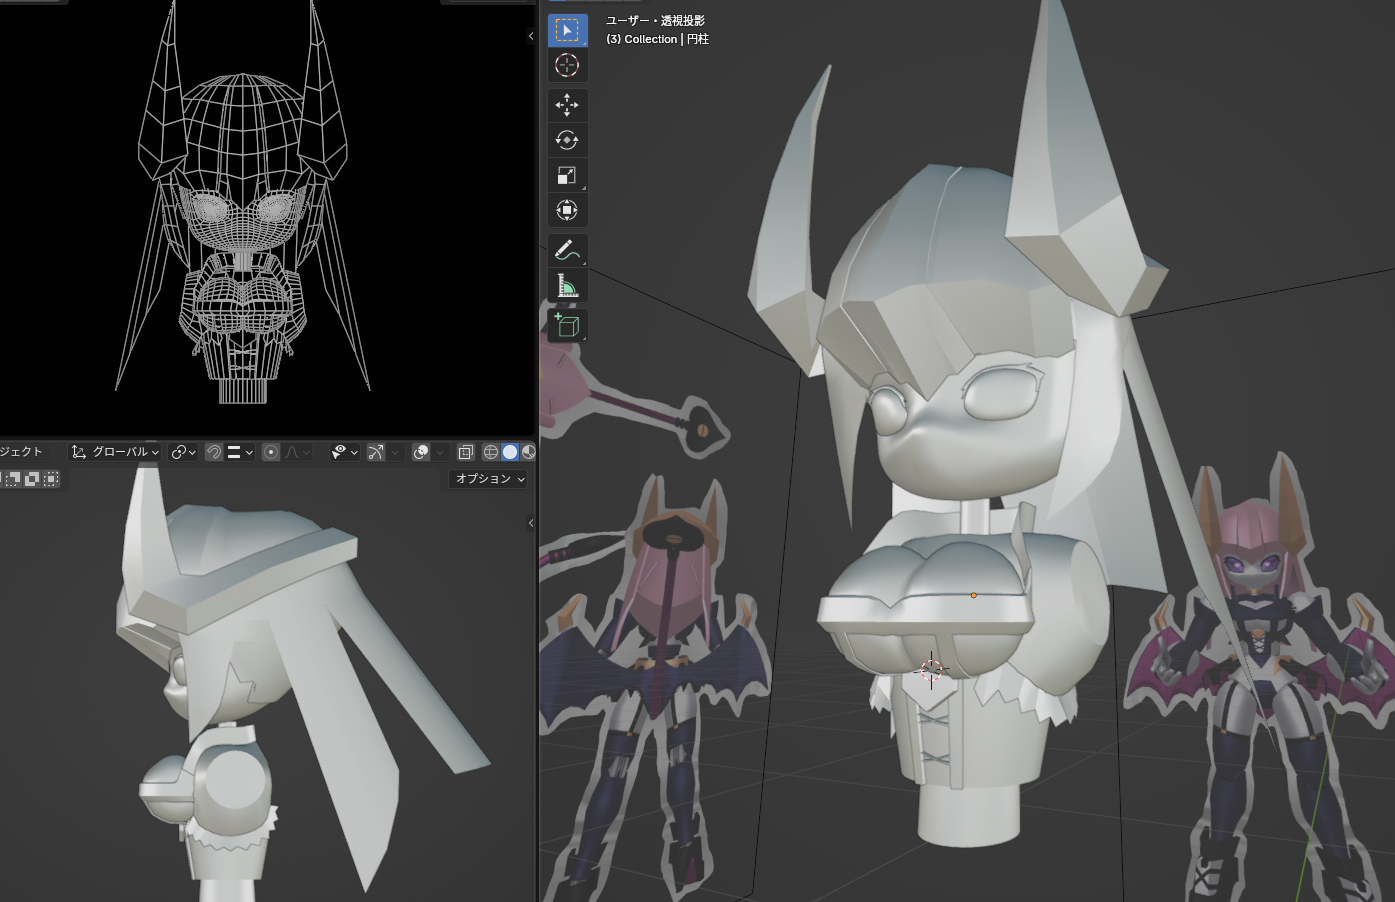
Task: Open object type visibility dropdown
Action: [345, 452]
